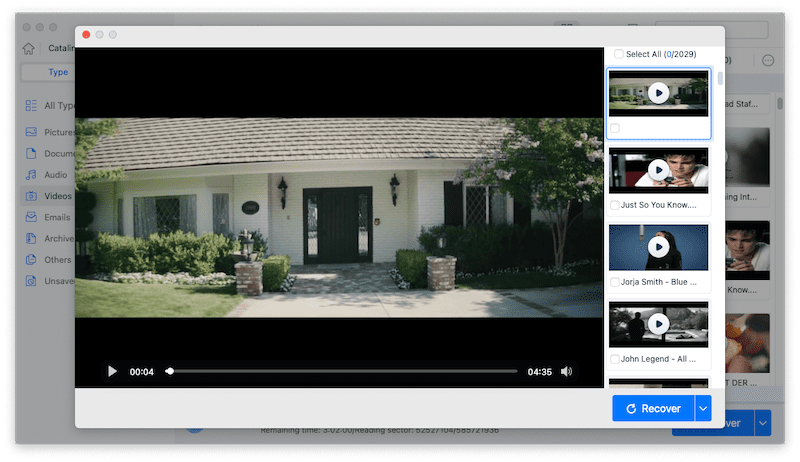Select the Archives icon in sidebar
The image size is (800, 462).
tap(31, 238)
